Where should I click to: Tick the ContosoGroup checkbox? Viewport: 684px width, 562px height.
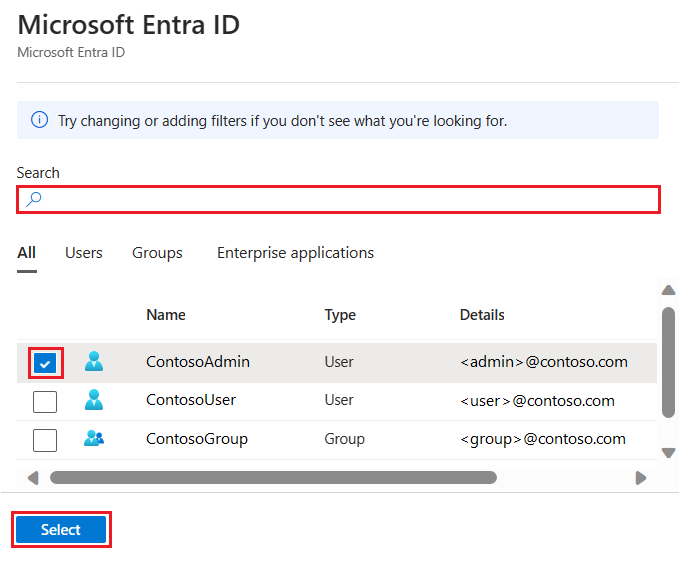(x=45, y=439)
